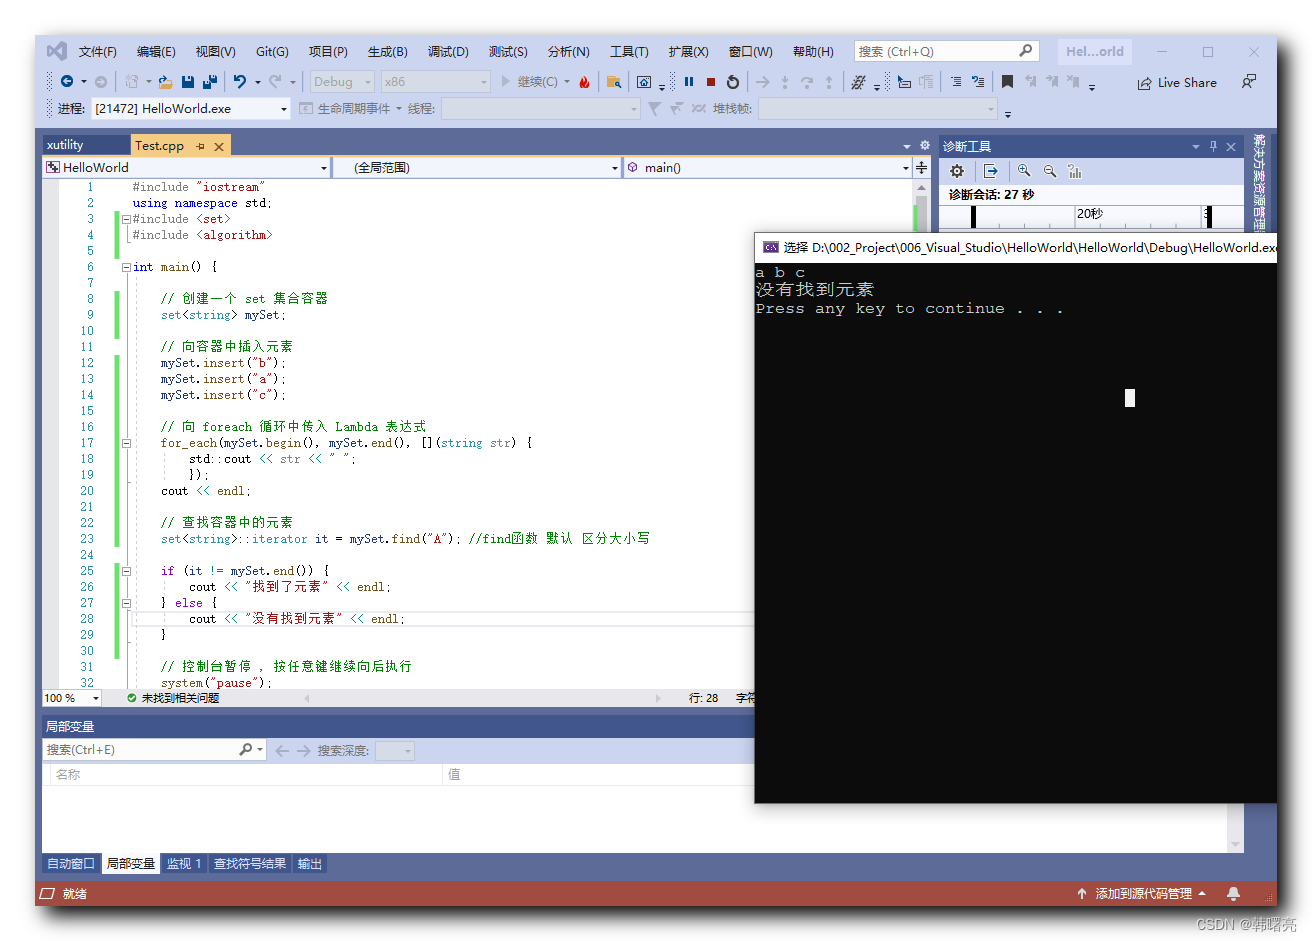
Task: Click the navigate backward arrow icon
Action: click(x=67, y=82)
